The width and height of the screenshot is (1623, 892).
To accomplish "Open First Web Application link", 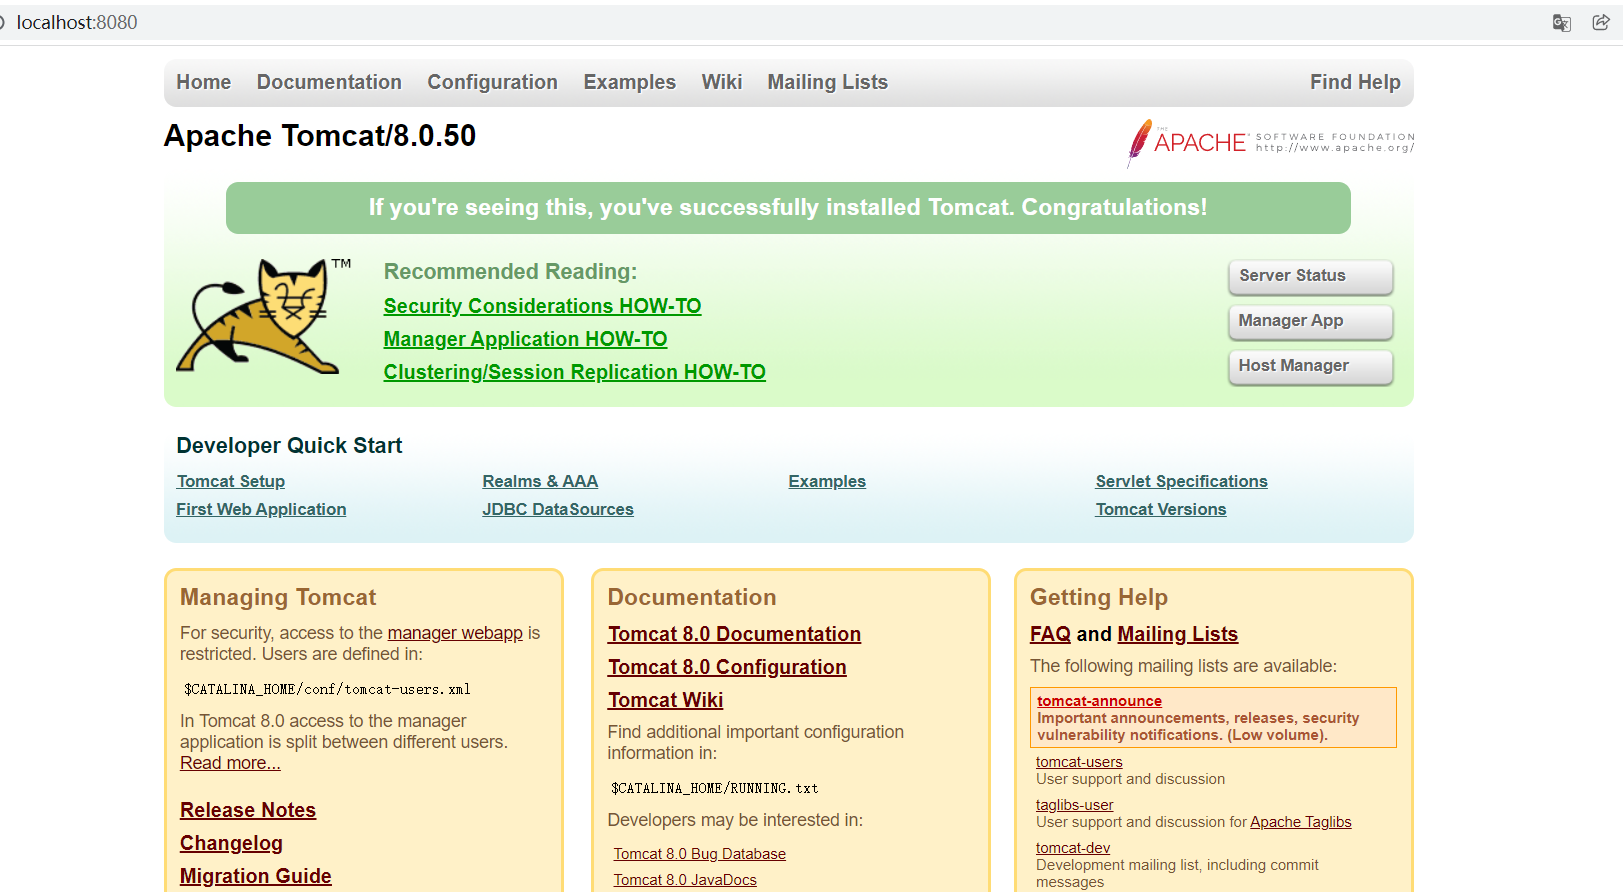I will (x=261, y=509).
